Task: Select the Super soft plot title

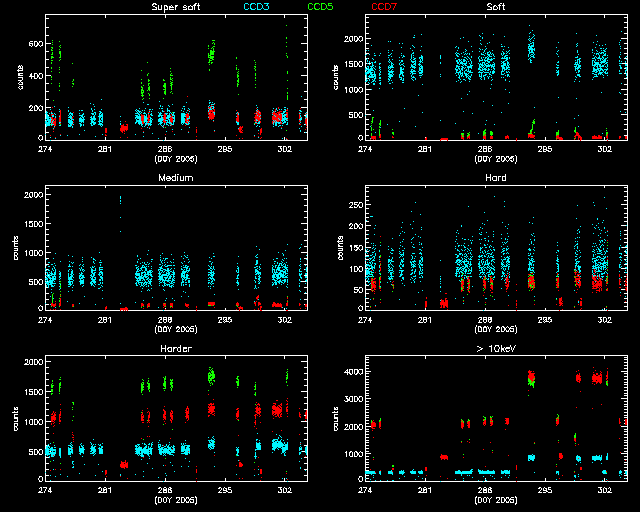Action: tap(175, 8)
